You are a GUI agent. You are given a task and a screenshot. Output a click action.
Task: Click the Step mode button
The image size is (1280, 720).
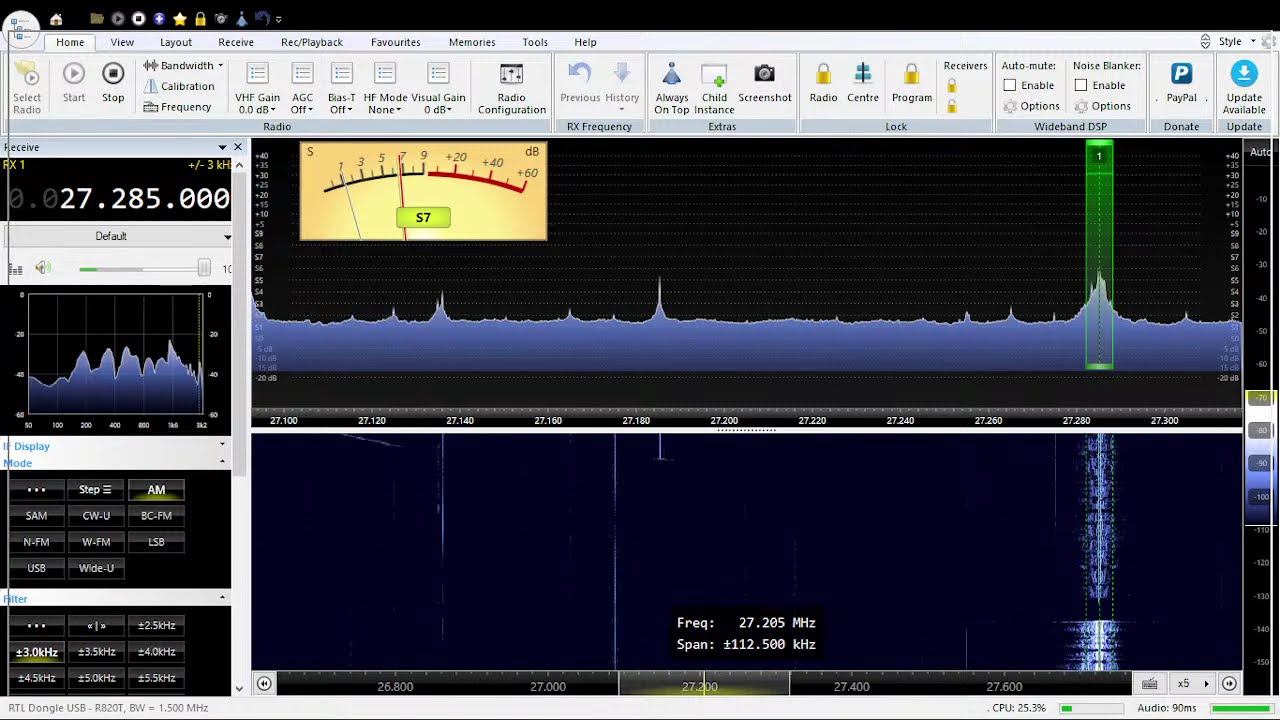pyautogui.click(x=96, y=490)
